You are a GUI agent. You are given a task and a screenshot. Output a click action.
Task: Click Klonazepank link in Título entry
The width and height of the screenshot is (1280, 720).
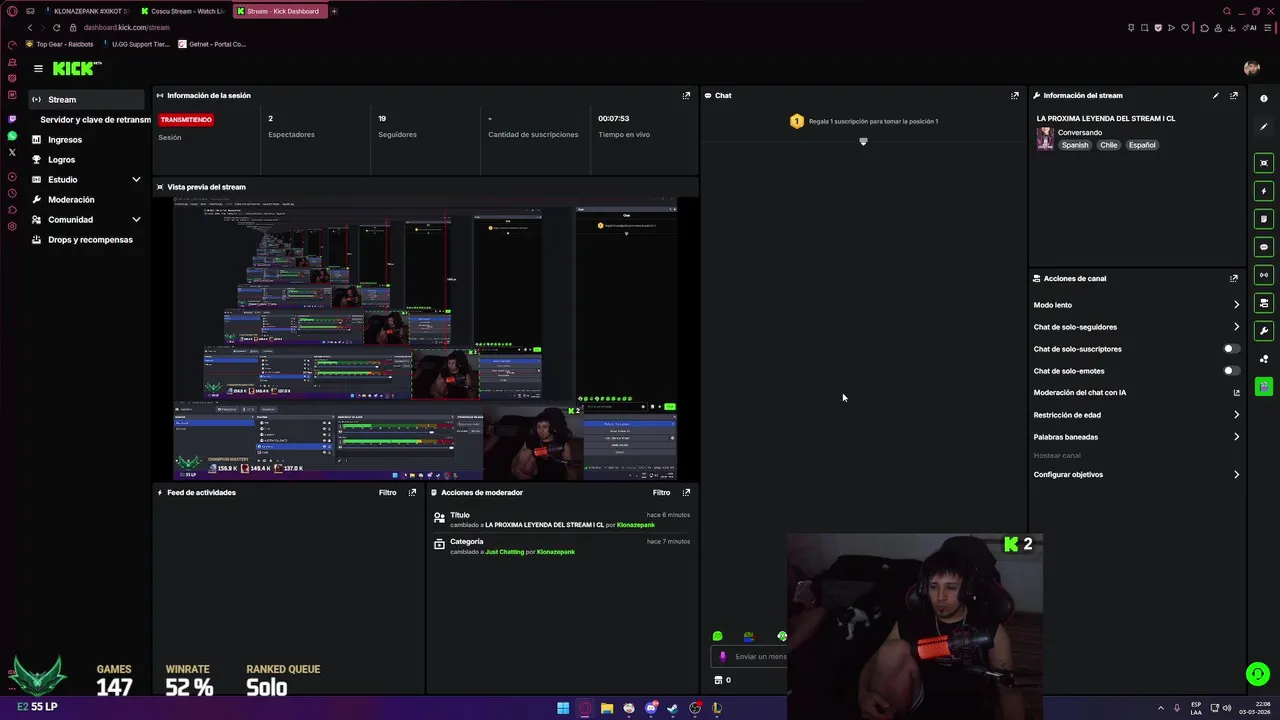tap(636, 525)
